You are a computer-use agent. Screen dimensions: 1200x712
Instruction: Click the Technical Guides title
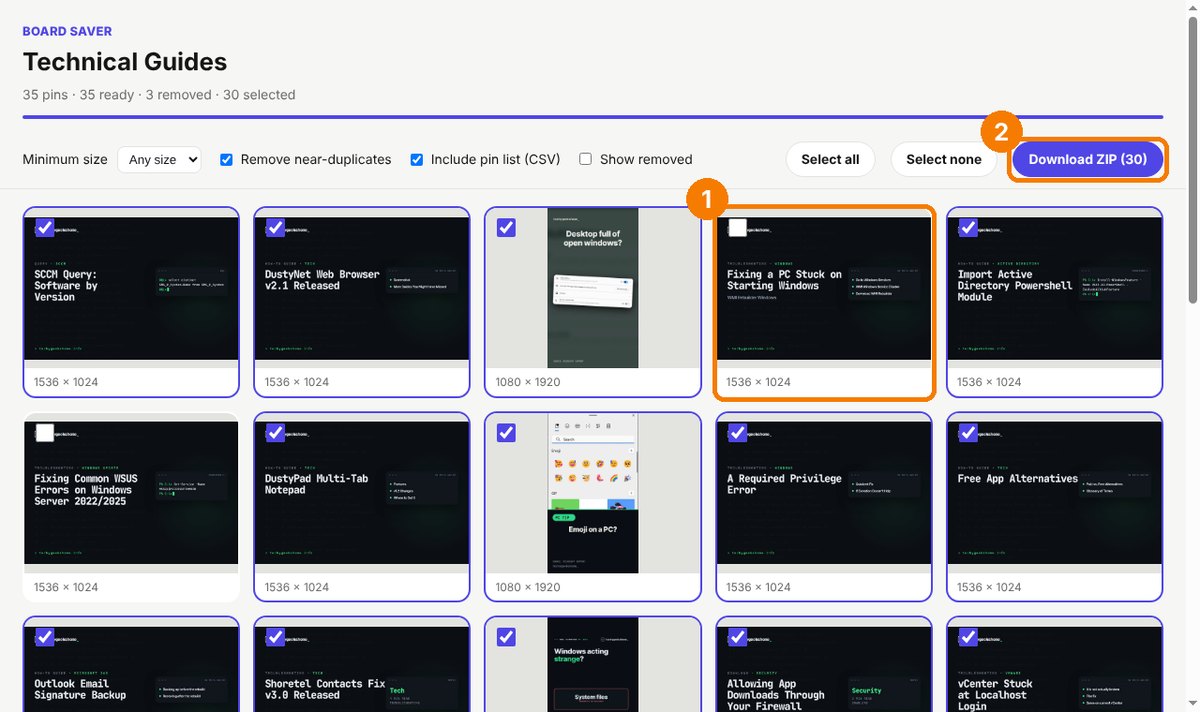pos(125,62)
